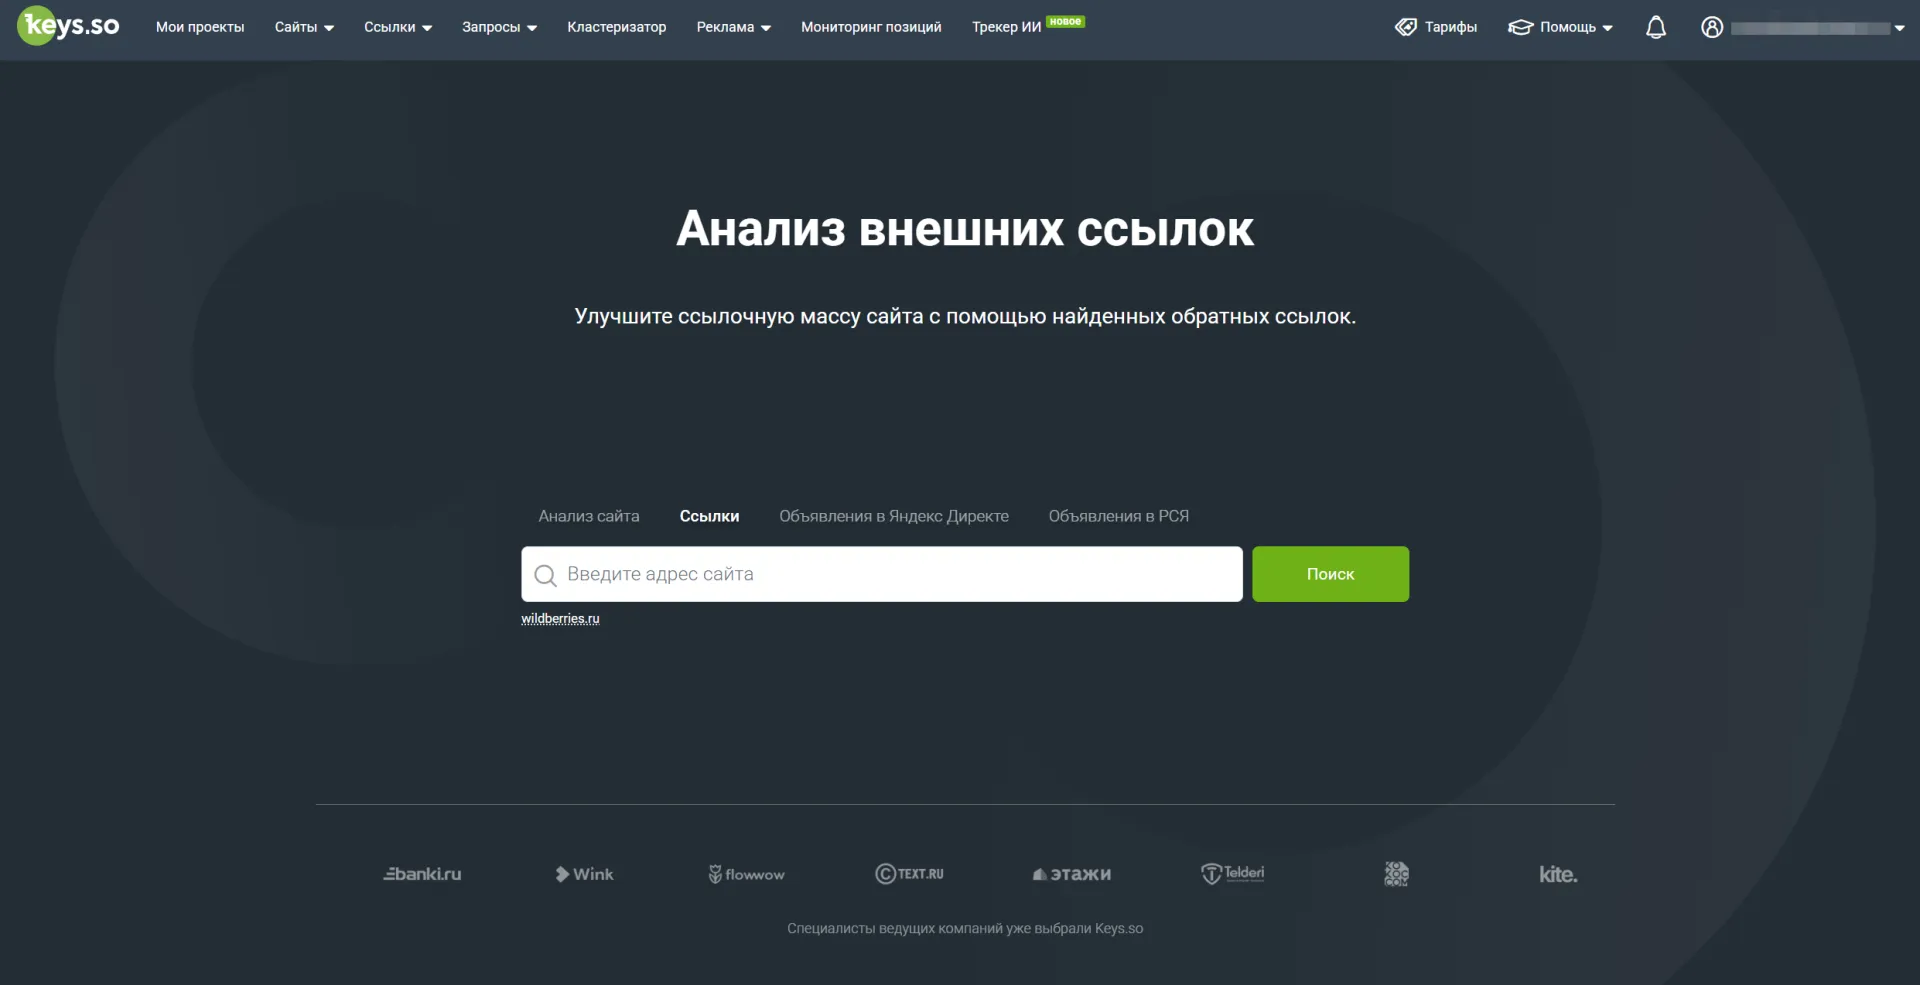The image size is (1920, 985).
Task: Click the Telderi partner logo
Action: pos(1233,874)
